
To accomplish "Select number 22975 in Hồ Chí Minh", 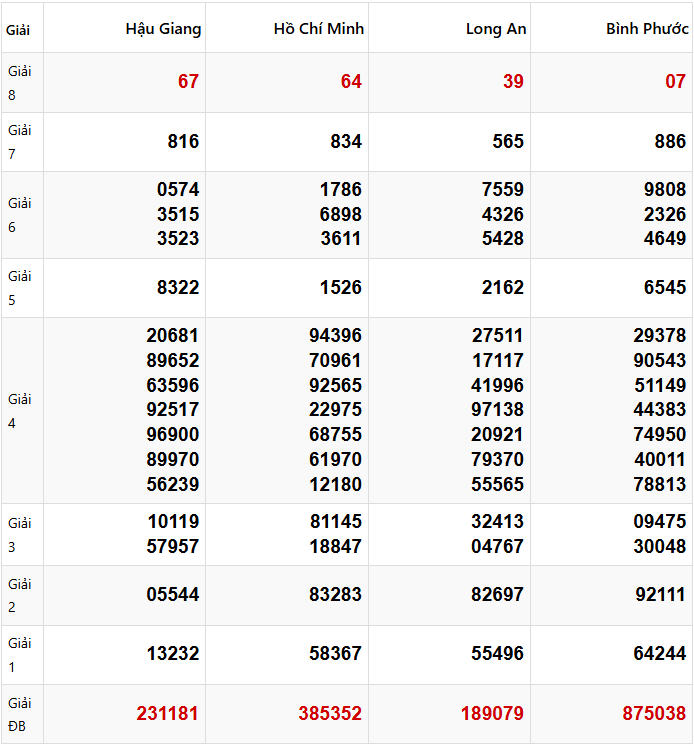I will pyautogui.click(x=335, y=410).
